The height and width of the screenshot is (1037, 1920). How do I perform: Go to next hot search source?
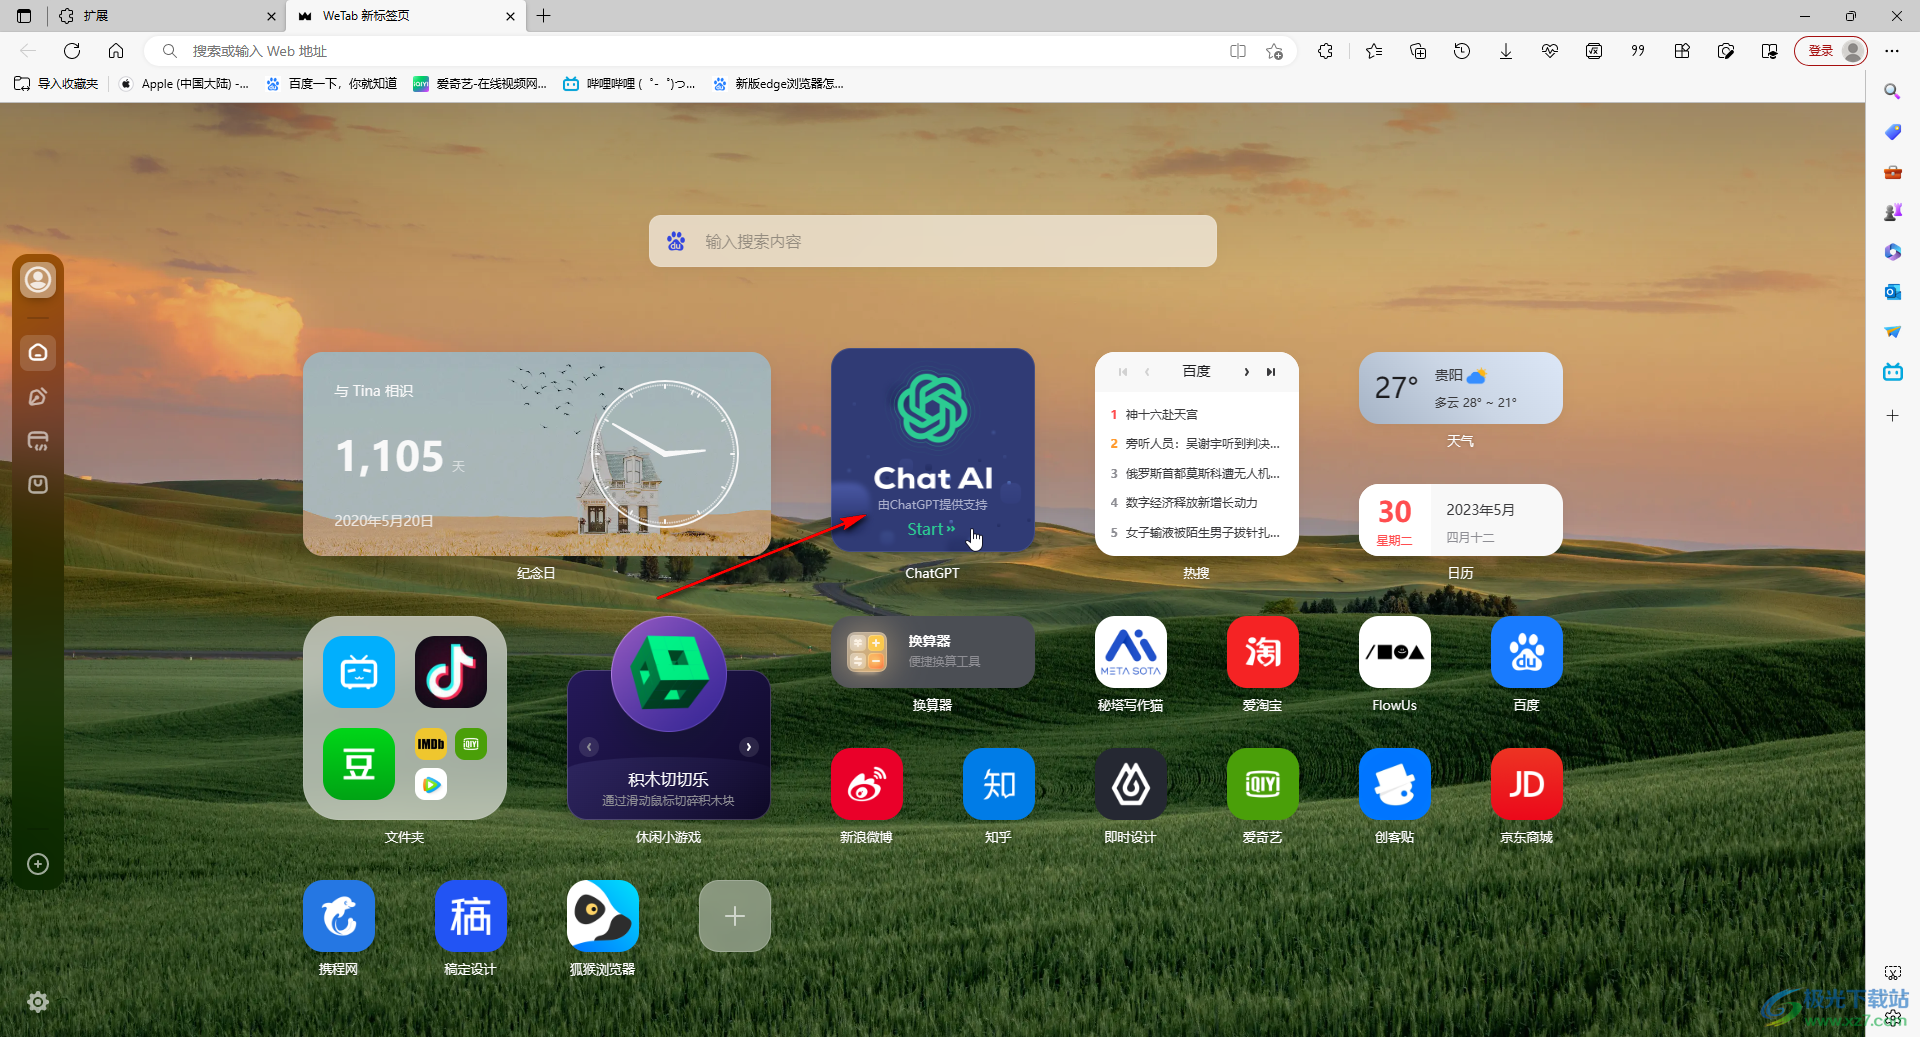[1246, 372]
